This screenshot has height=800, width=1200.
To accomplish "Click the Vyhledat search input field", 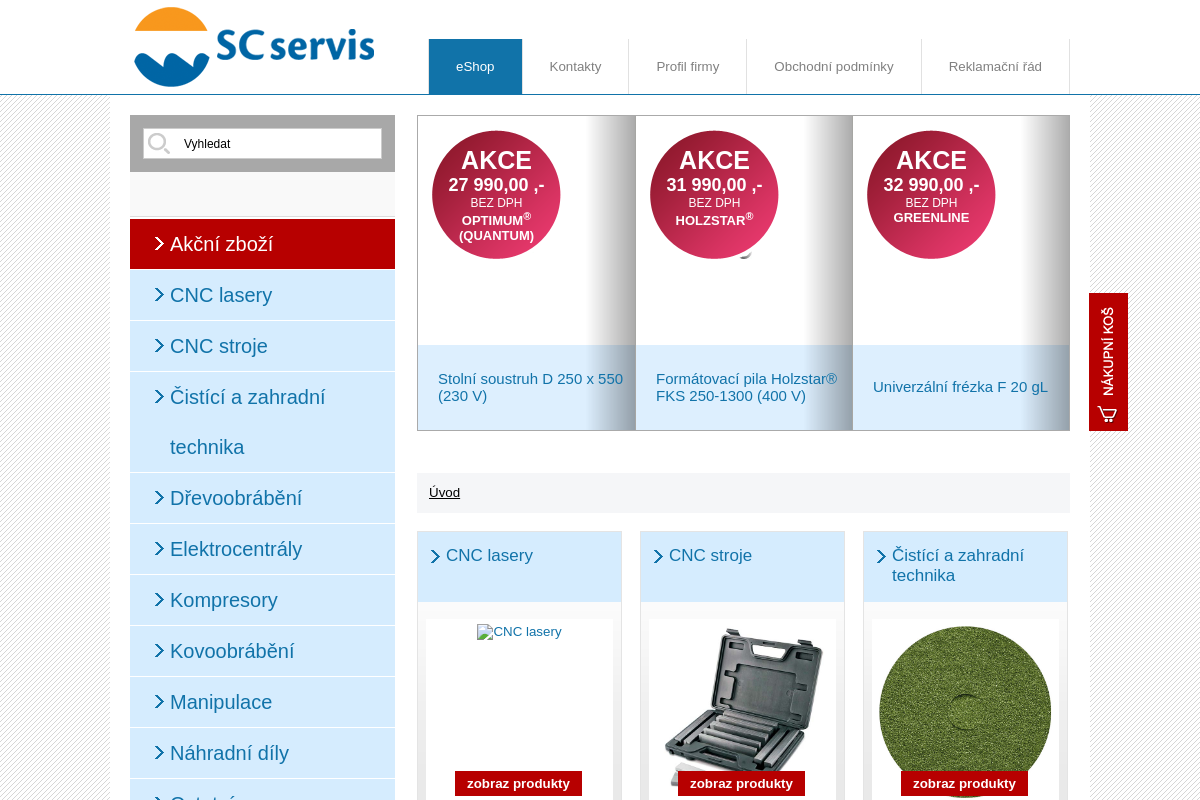I will click(x=262, y=143).
